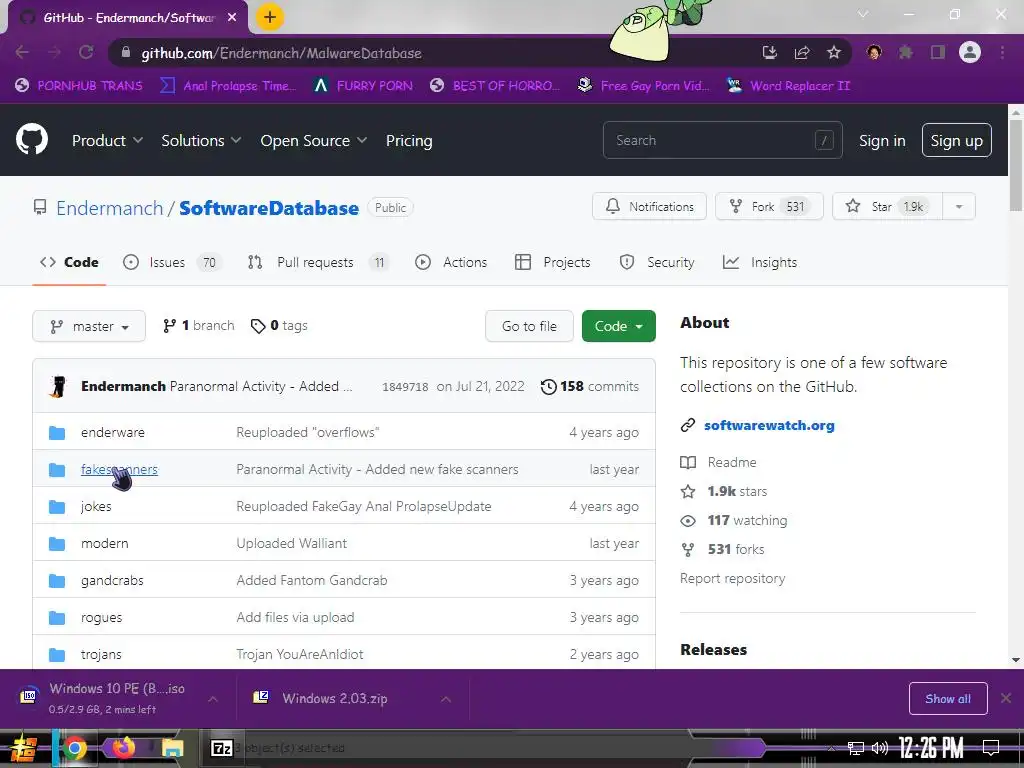Open the Extensions puzzle icon
This screenshot has height=768, width=1024.
point(906,52)
